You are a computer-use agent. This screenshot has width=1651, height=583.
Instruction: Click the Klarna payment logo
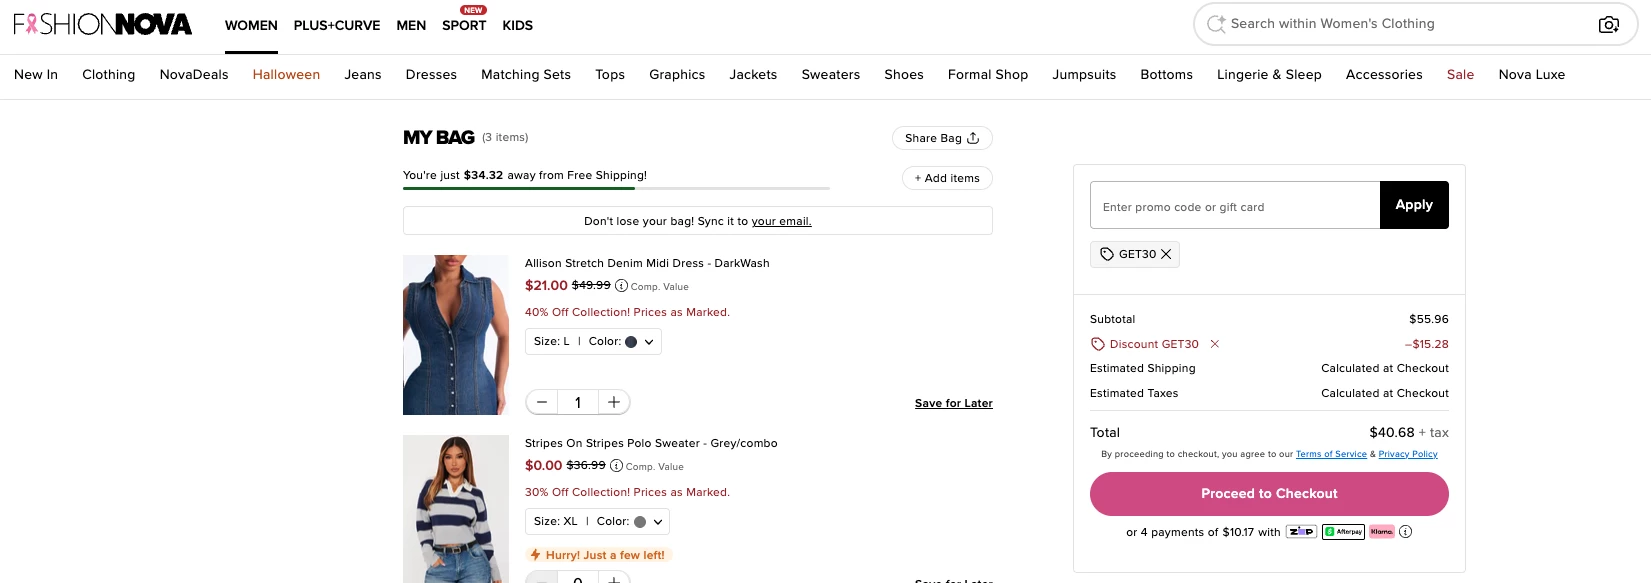[1382, 532]
